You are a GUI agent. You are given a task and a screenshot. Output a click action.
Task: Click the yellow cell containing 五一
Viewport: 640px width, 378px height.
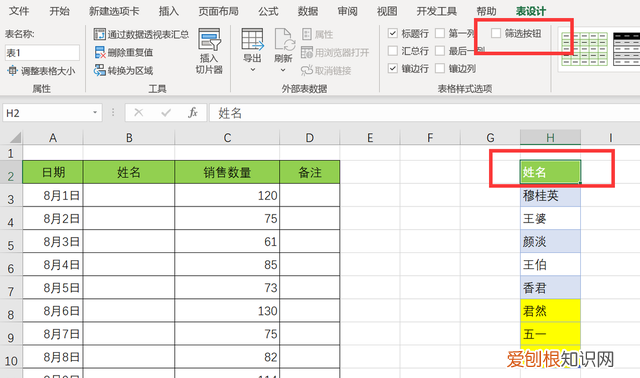pos(550,334)
